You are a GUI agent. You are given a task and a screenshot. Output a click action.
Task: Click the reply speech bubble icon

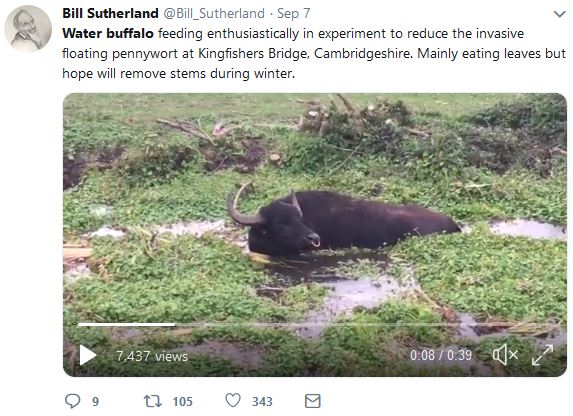click(x=72, y=401)
